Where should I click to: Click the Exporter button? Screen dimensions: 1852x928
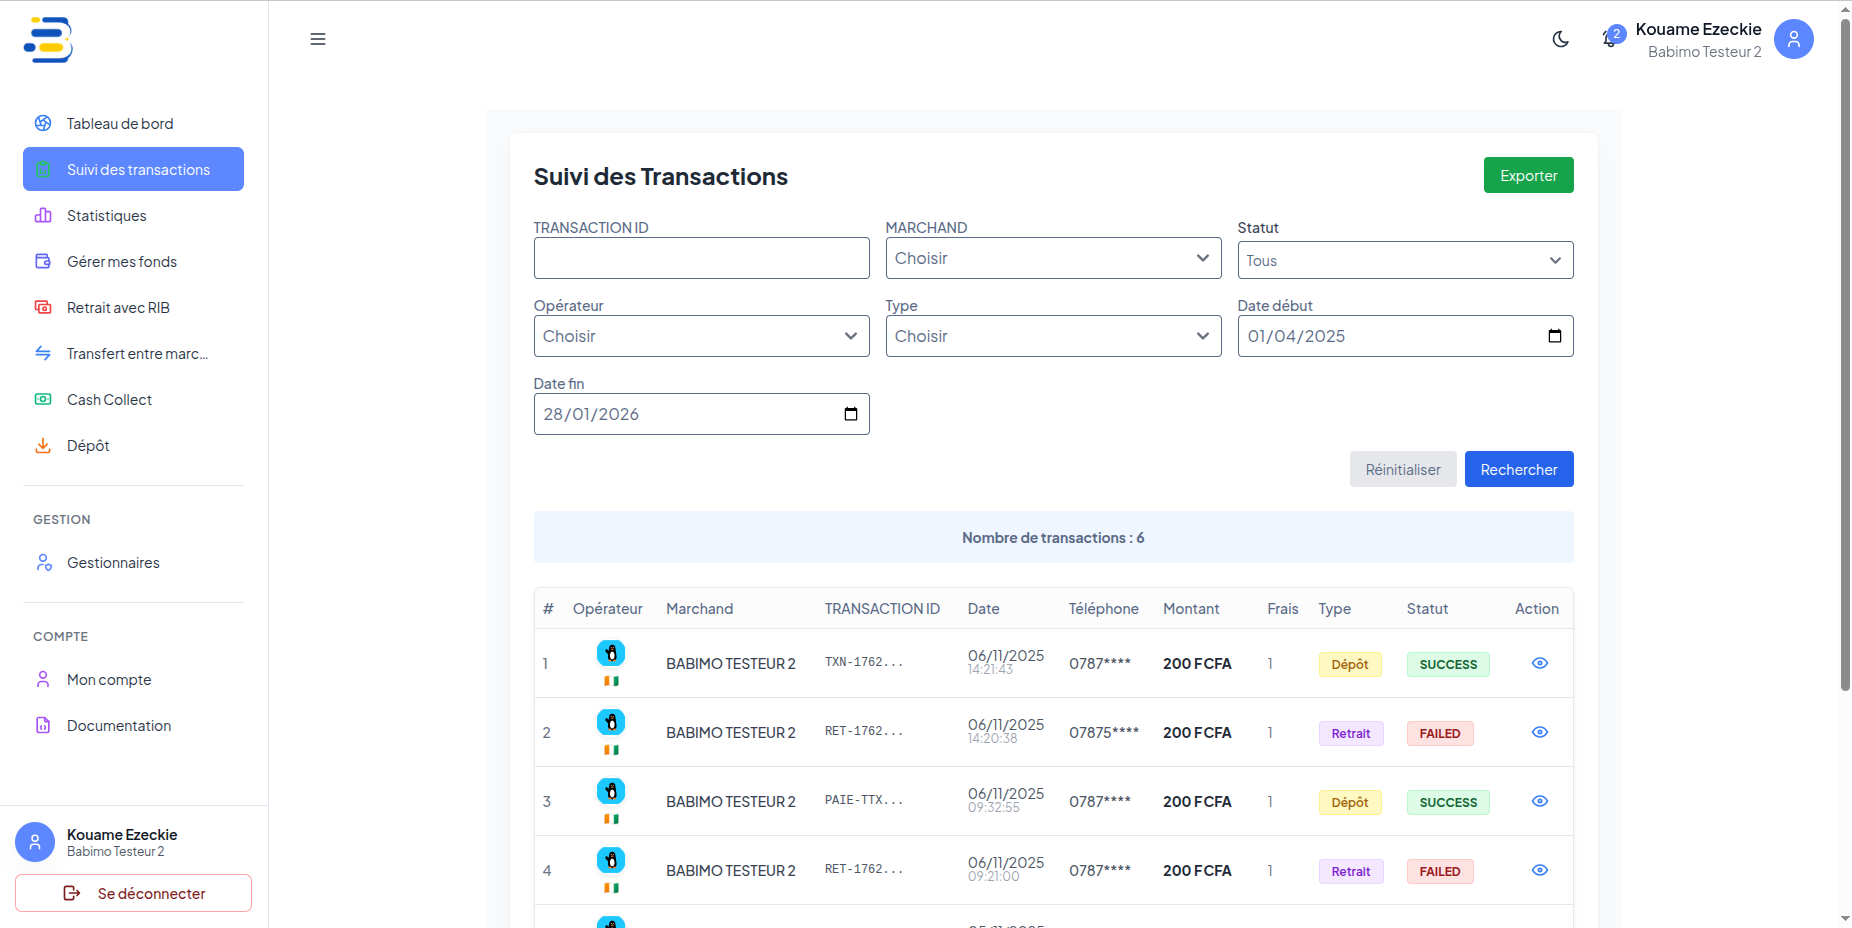1528,175
